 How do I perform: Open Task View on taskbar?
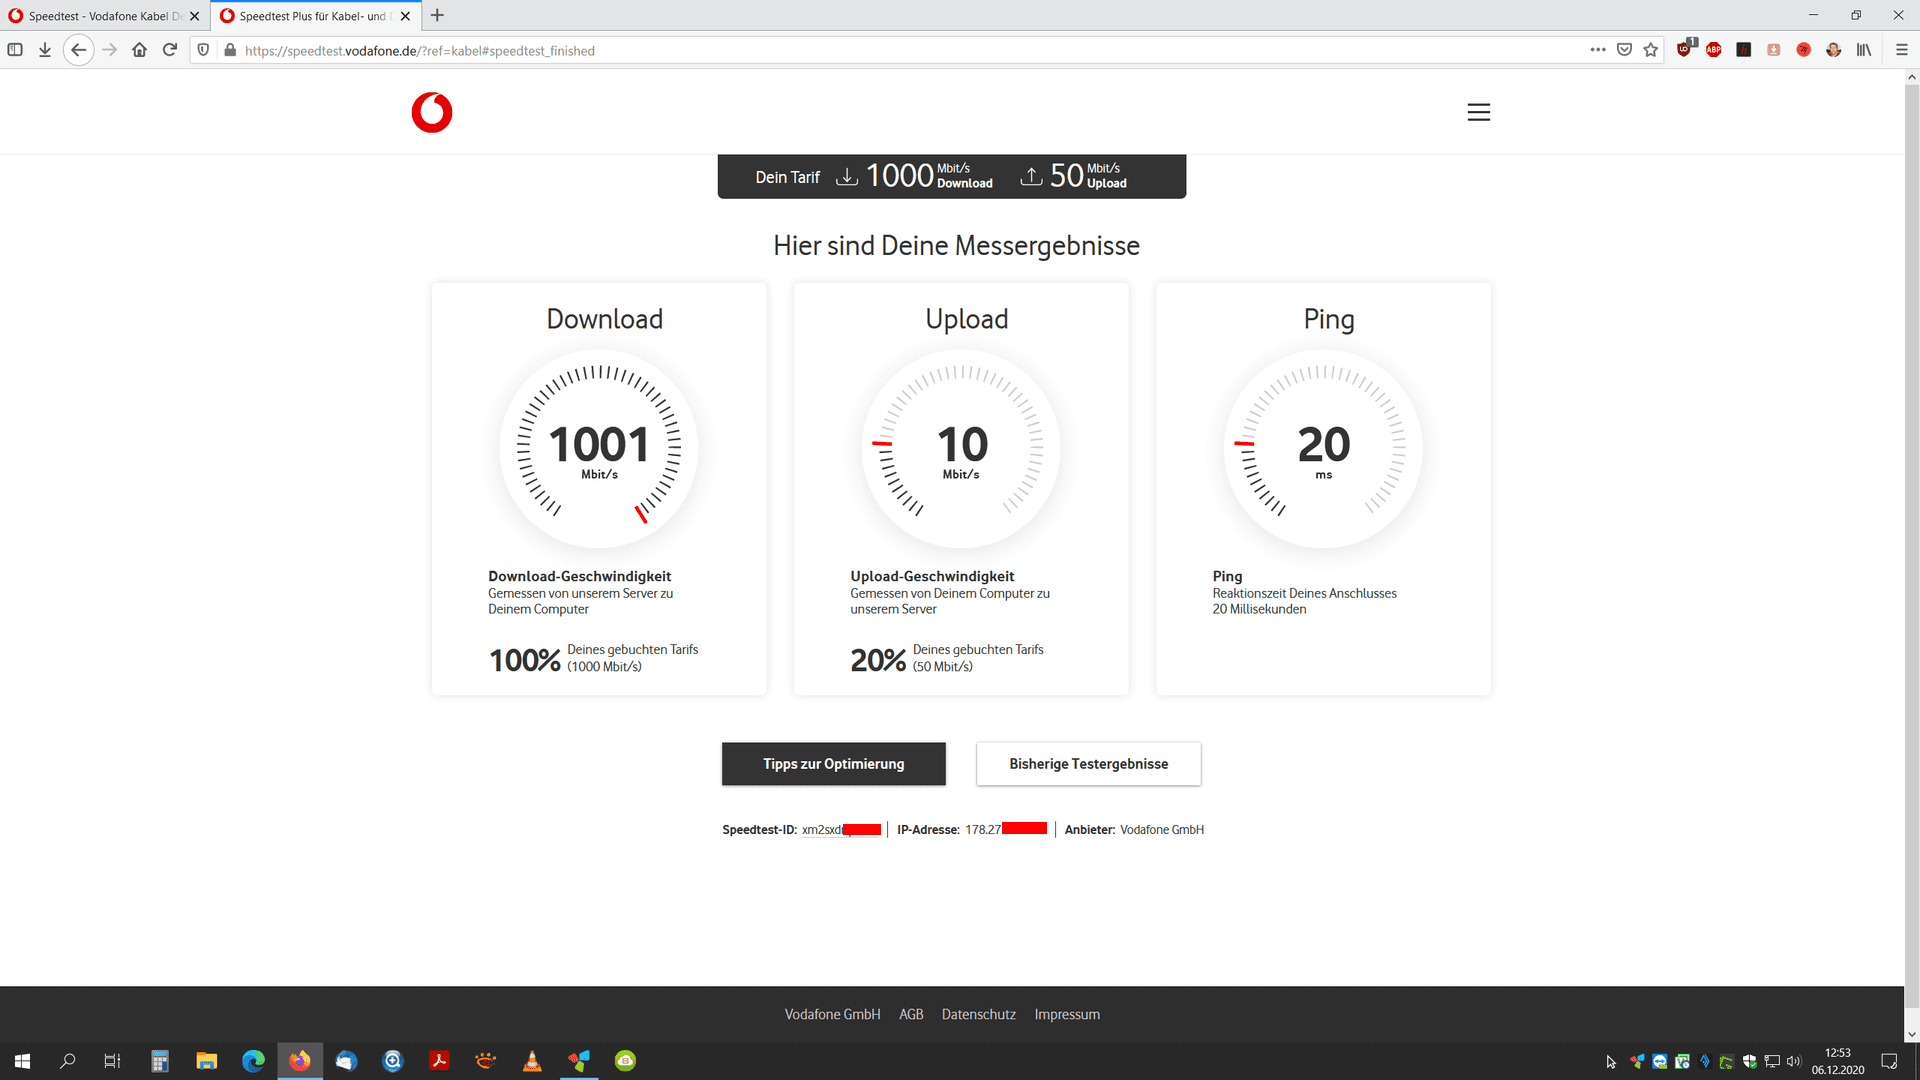(112, 1061)
